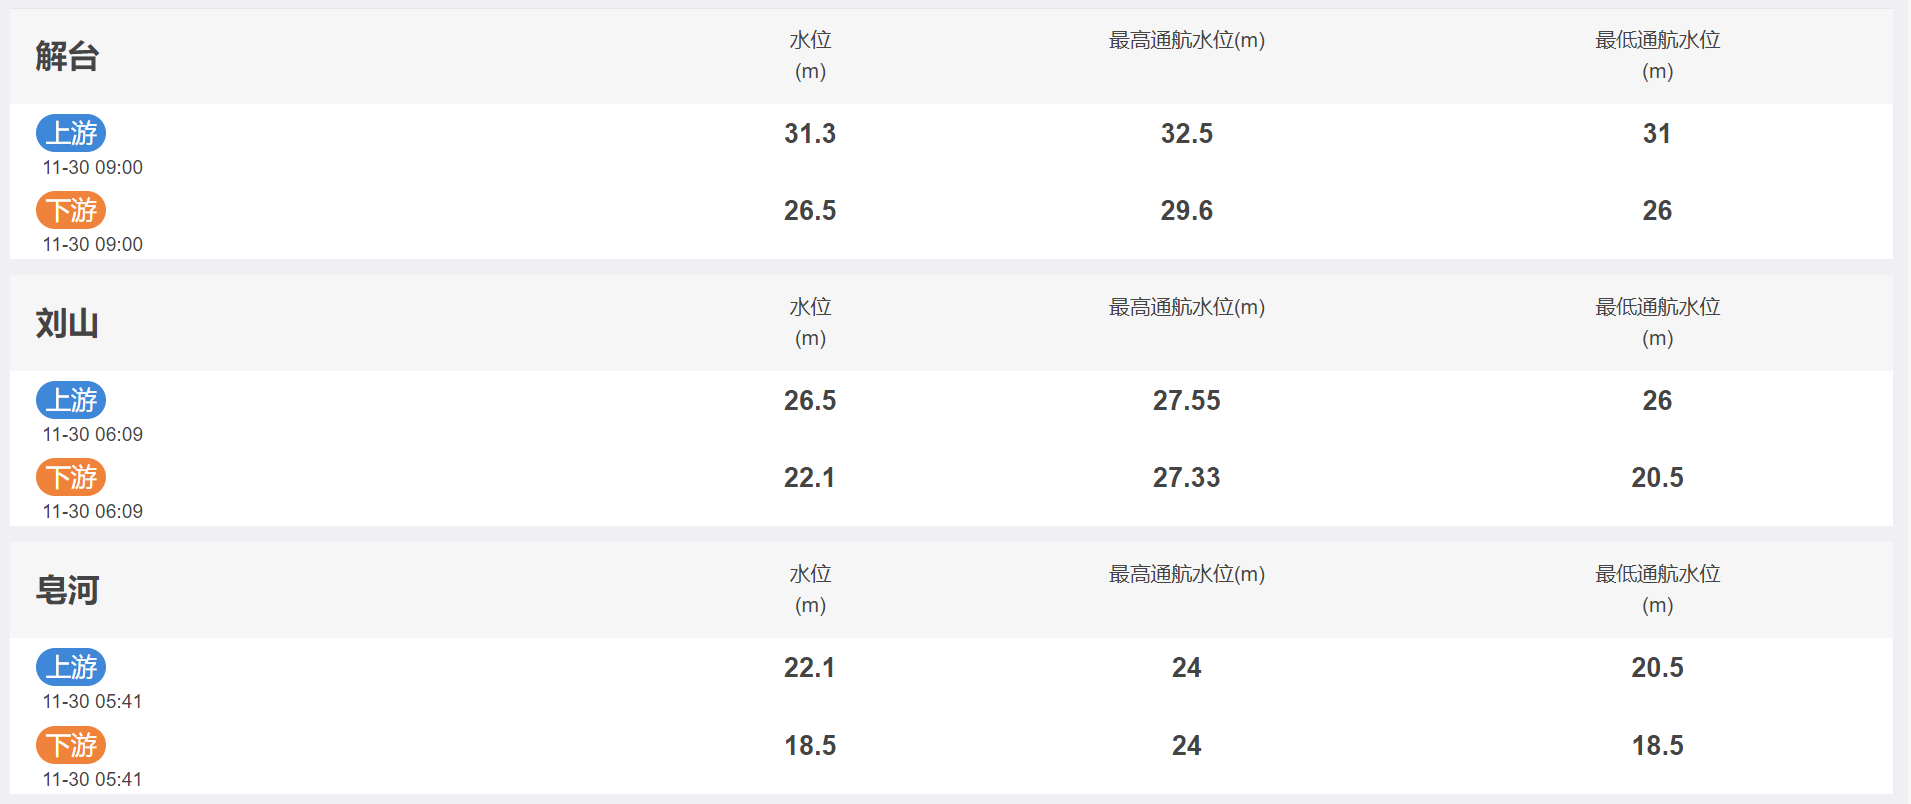Click the 18.5 water level in 皂河 downstream
Viewport: 1911px width, 804px height.
[x=810, y=745]
